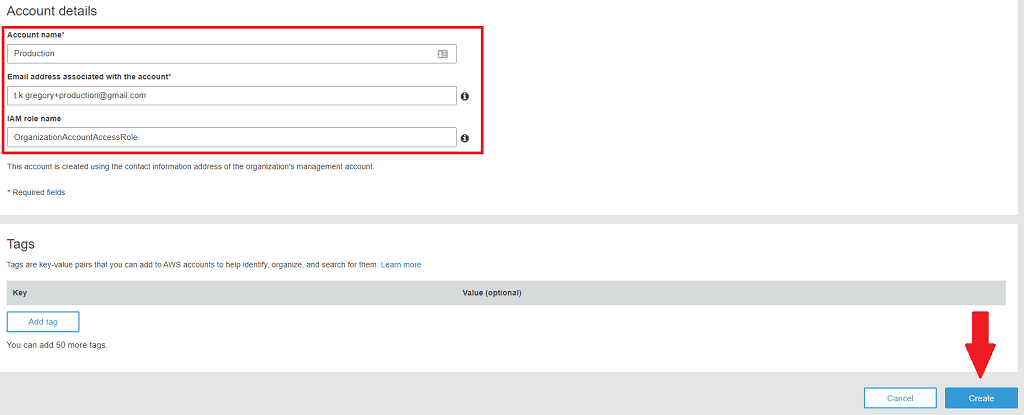Image resolution: width=1024 pixels, height=415 pixels.
Task: Click into the Email address input field
Action: click(231, 96)
